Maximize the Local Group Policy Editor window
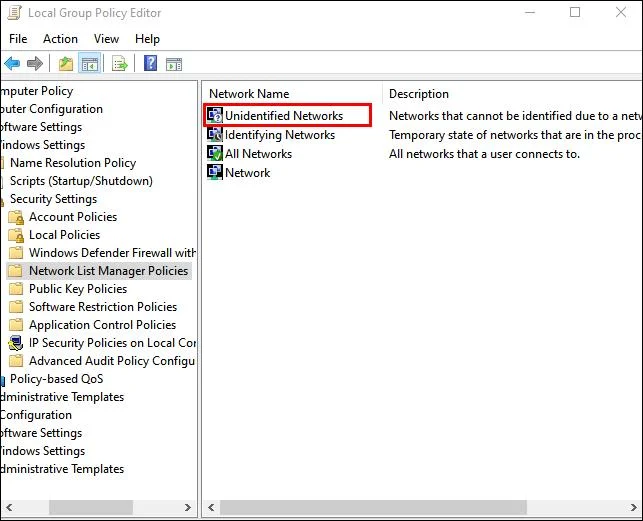The height and width of the screenshot is (521, 643). pyautogui.click(x=575, y=12)
